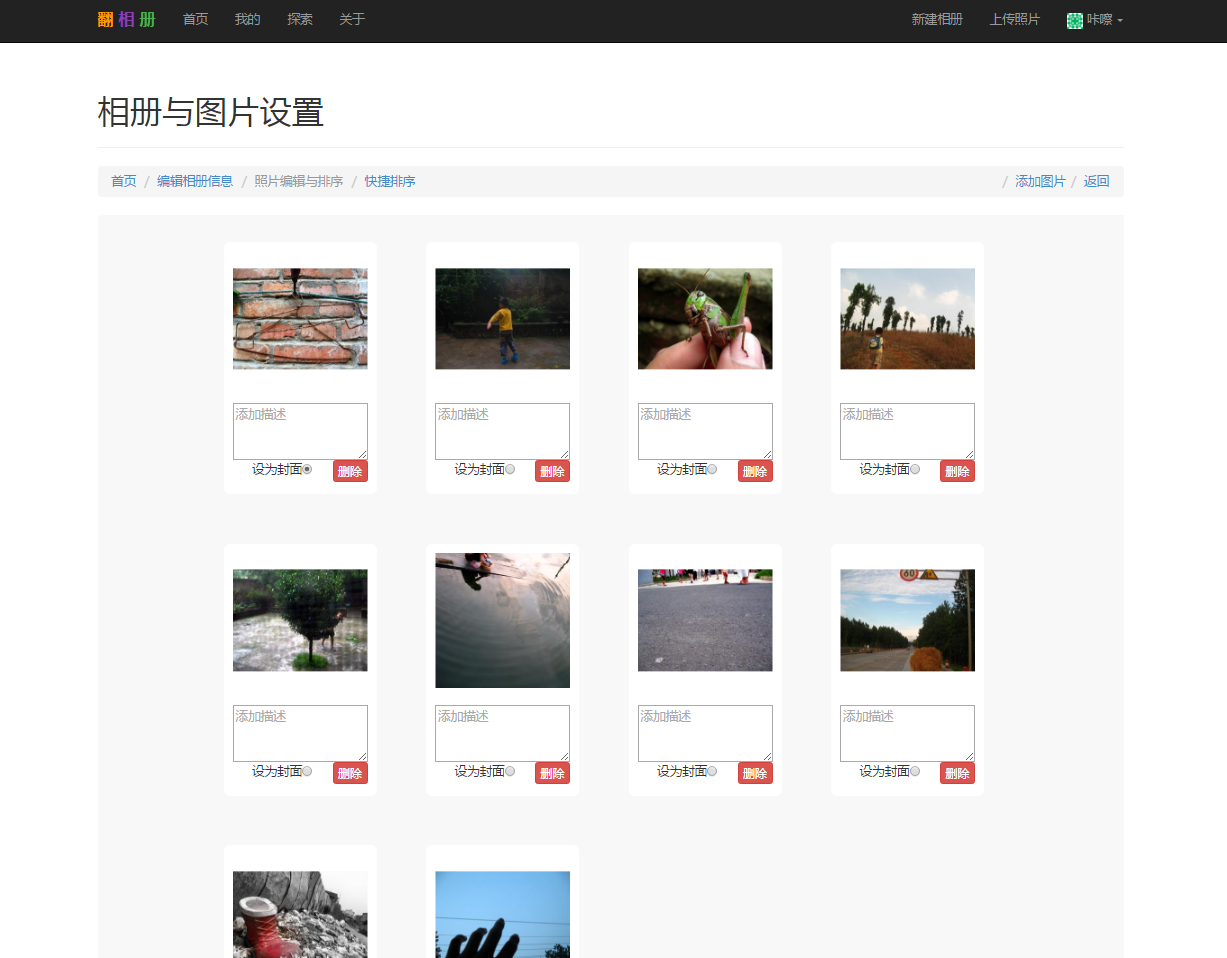Delete the brick wall photo

(x=350, y=471)
